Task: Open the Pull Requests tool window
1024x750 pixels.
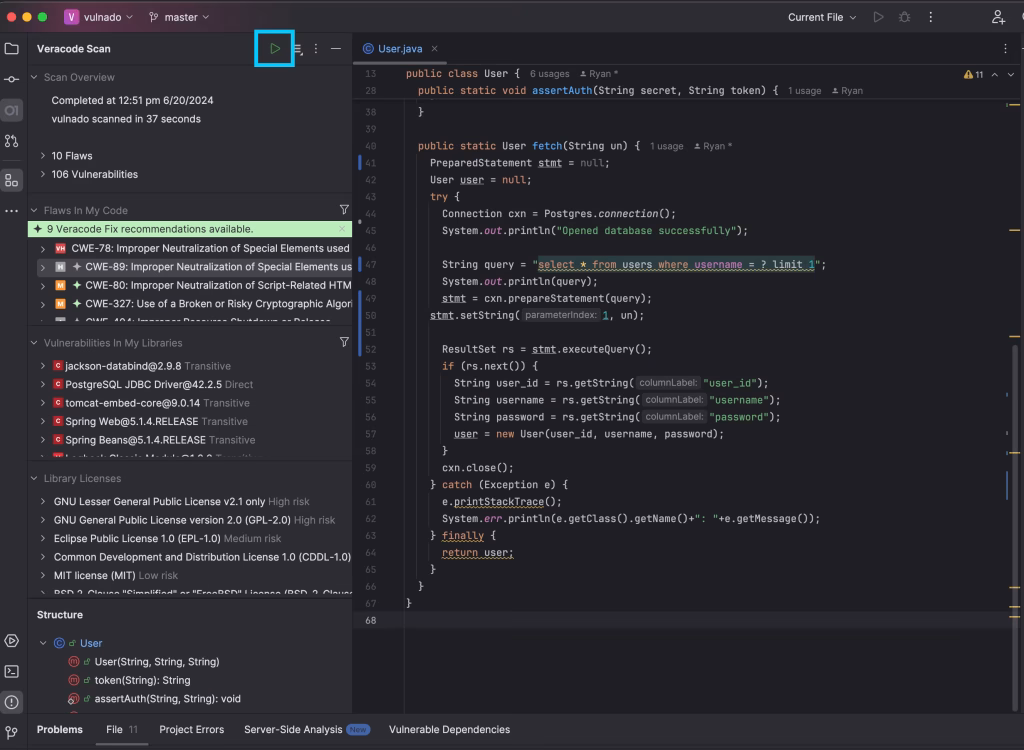Action: coord(12,140)
